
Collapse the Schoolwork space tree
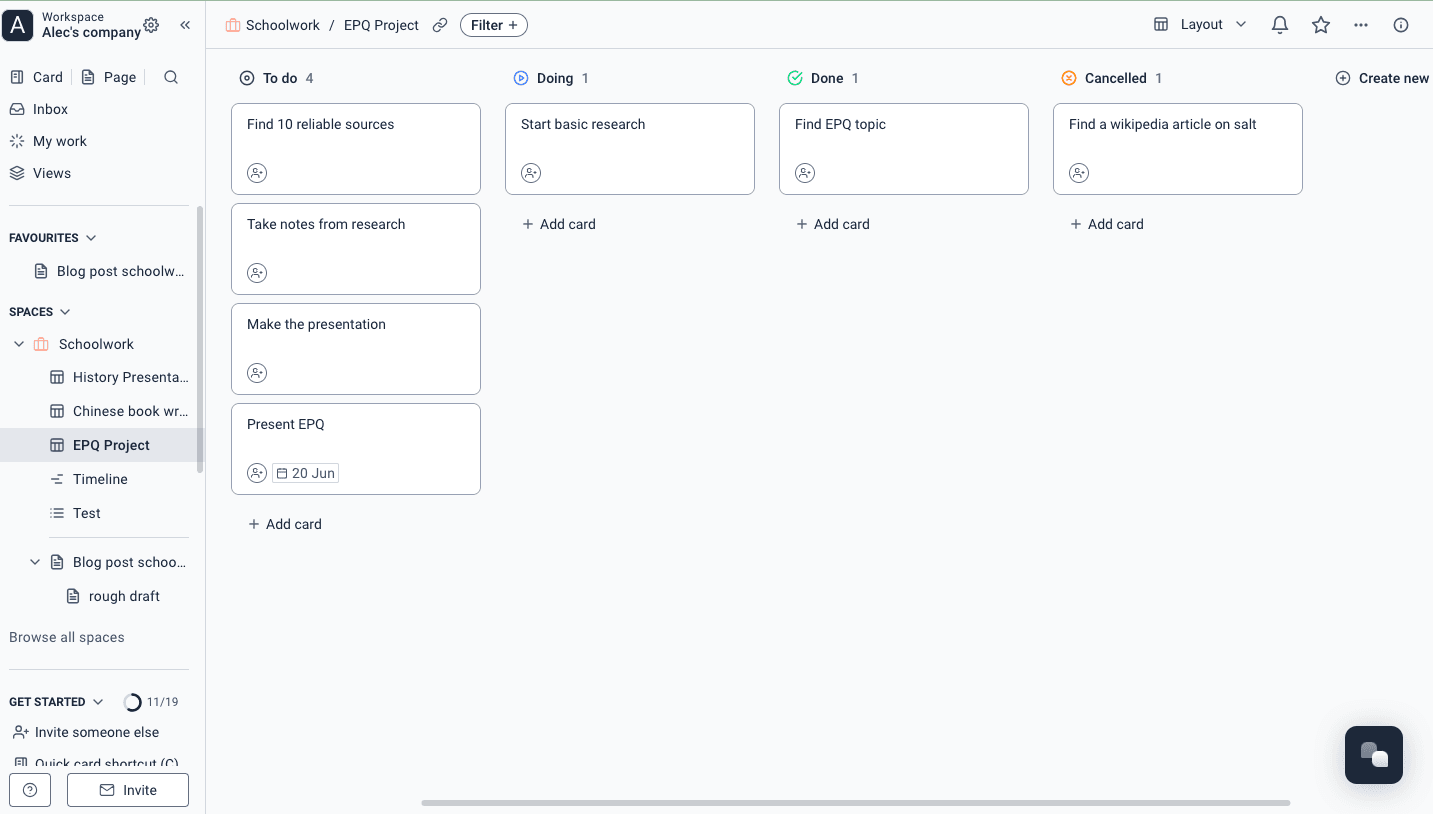pyautogui.click(x=19, y=344)
